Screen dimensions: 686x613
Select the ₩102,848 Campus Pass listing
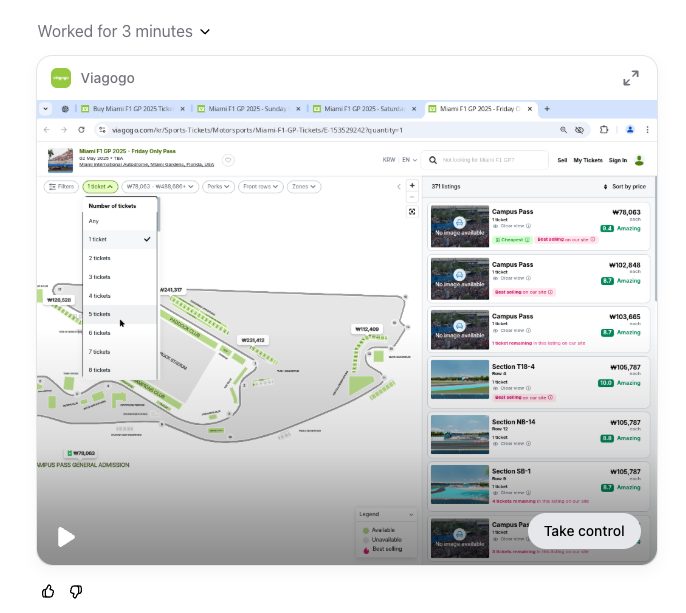point(539,279)
